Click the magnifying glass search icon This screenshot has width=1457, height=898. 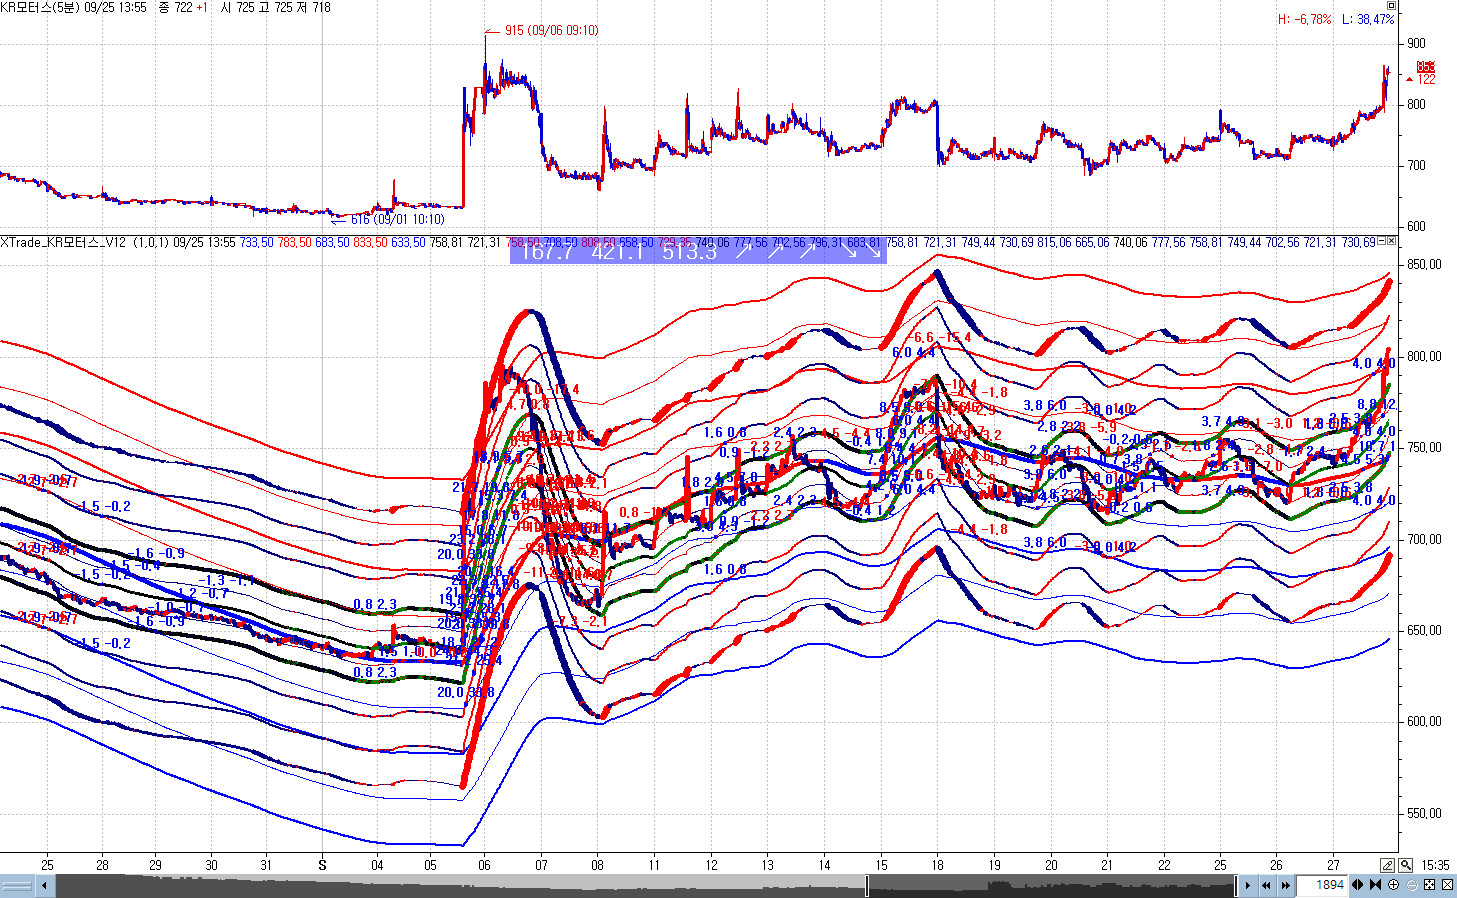pyautogui.click(x=1405, y=865)
